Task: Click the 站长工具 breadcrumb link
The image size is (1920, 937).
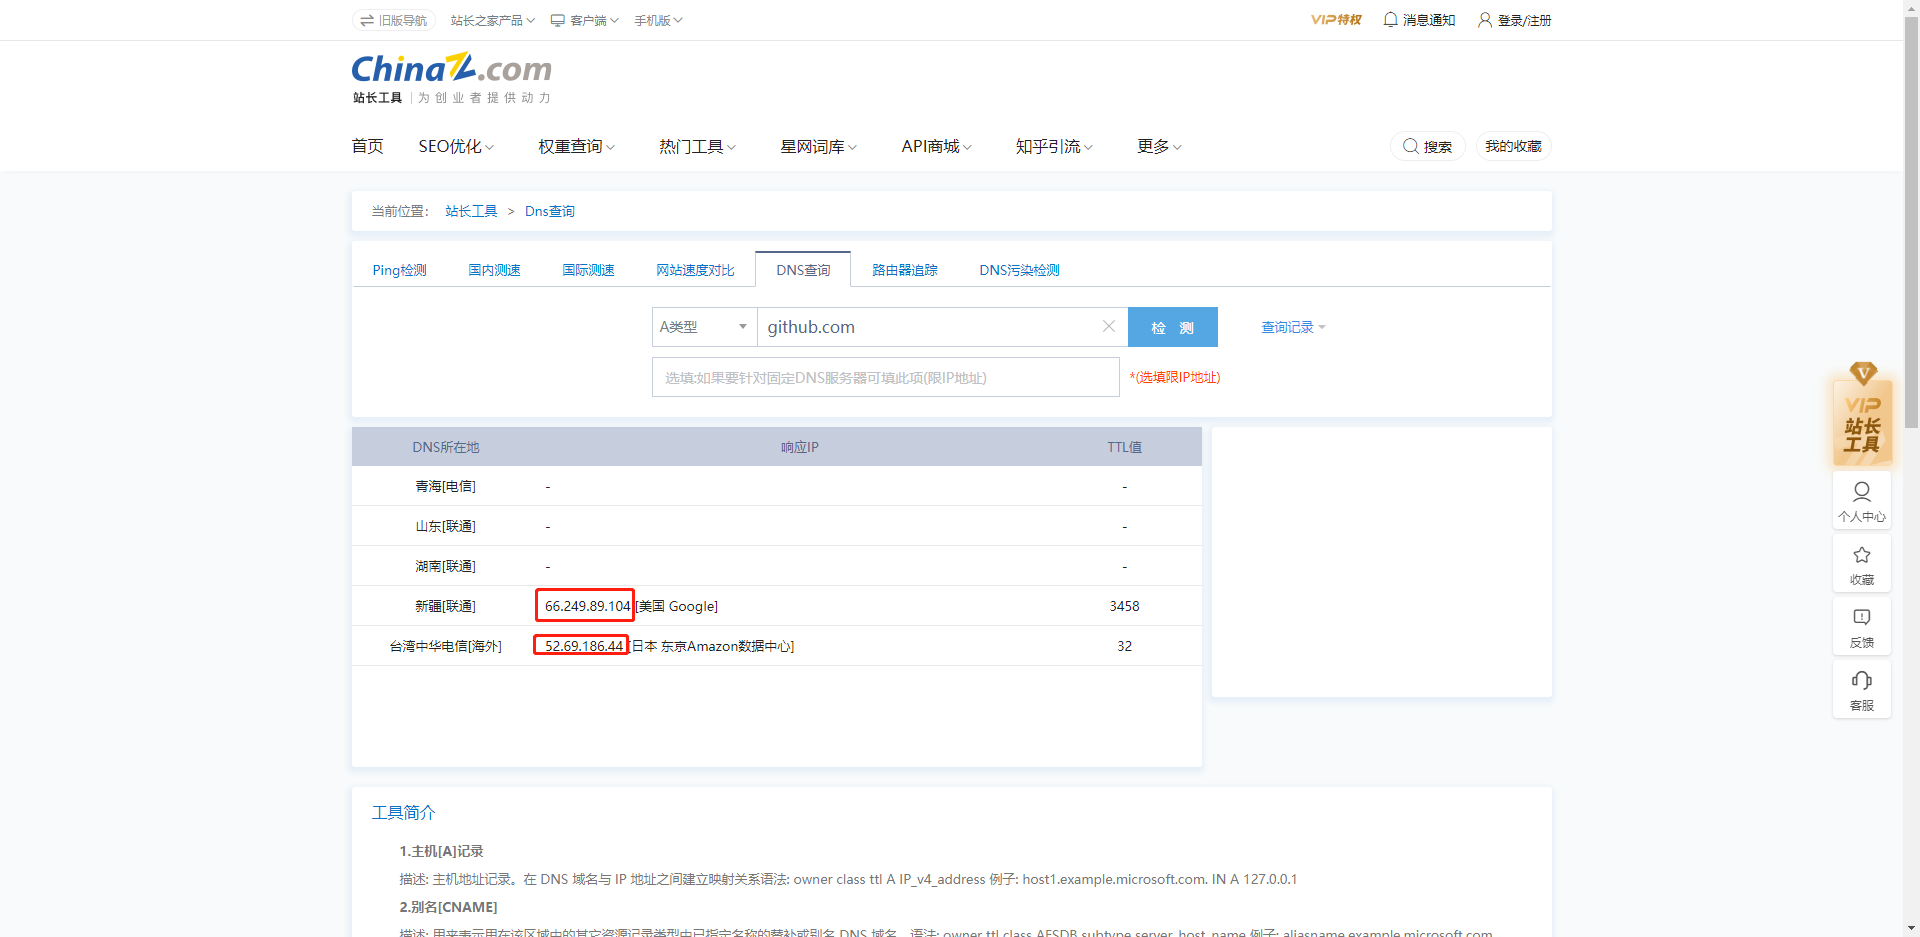Action: pyautogui.click(x=471, y=211)
